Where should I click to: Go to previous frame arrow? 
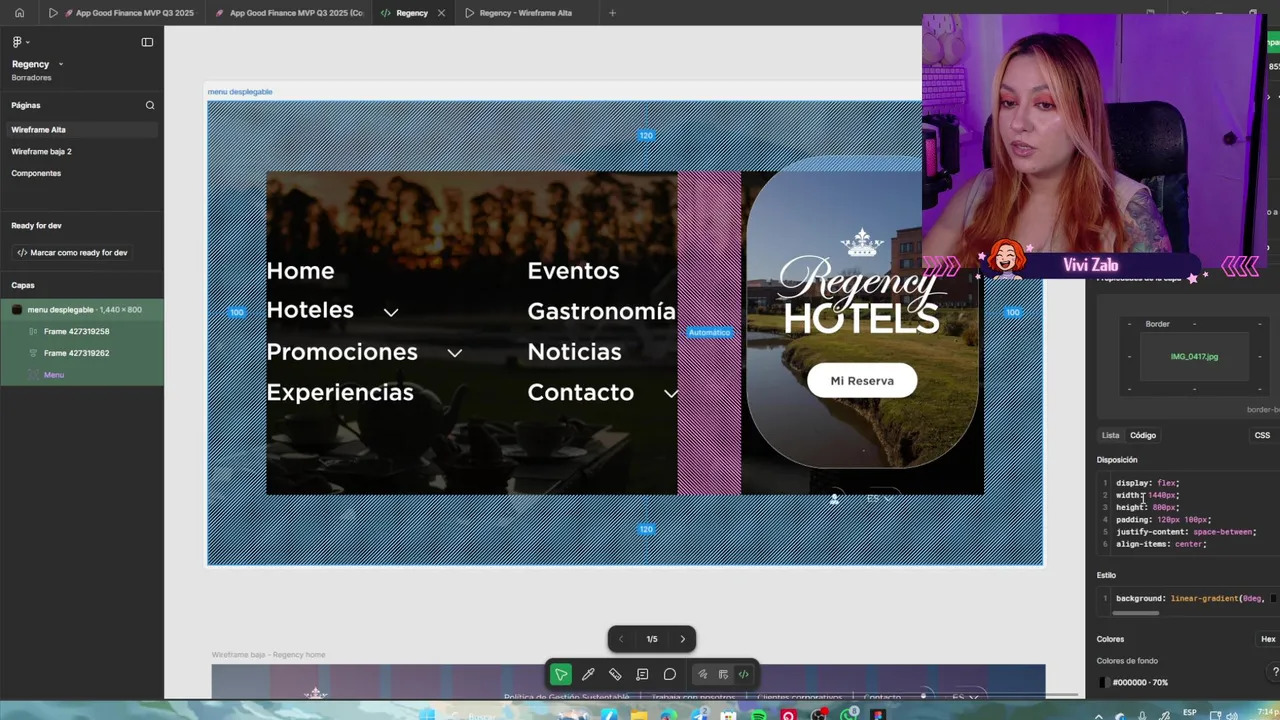[621, 639]
